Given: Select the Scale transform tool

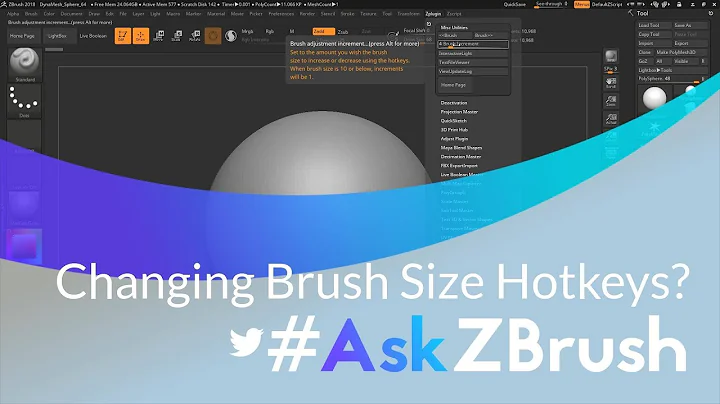Looking at the screenshot, I should (x=176, y=36).
